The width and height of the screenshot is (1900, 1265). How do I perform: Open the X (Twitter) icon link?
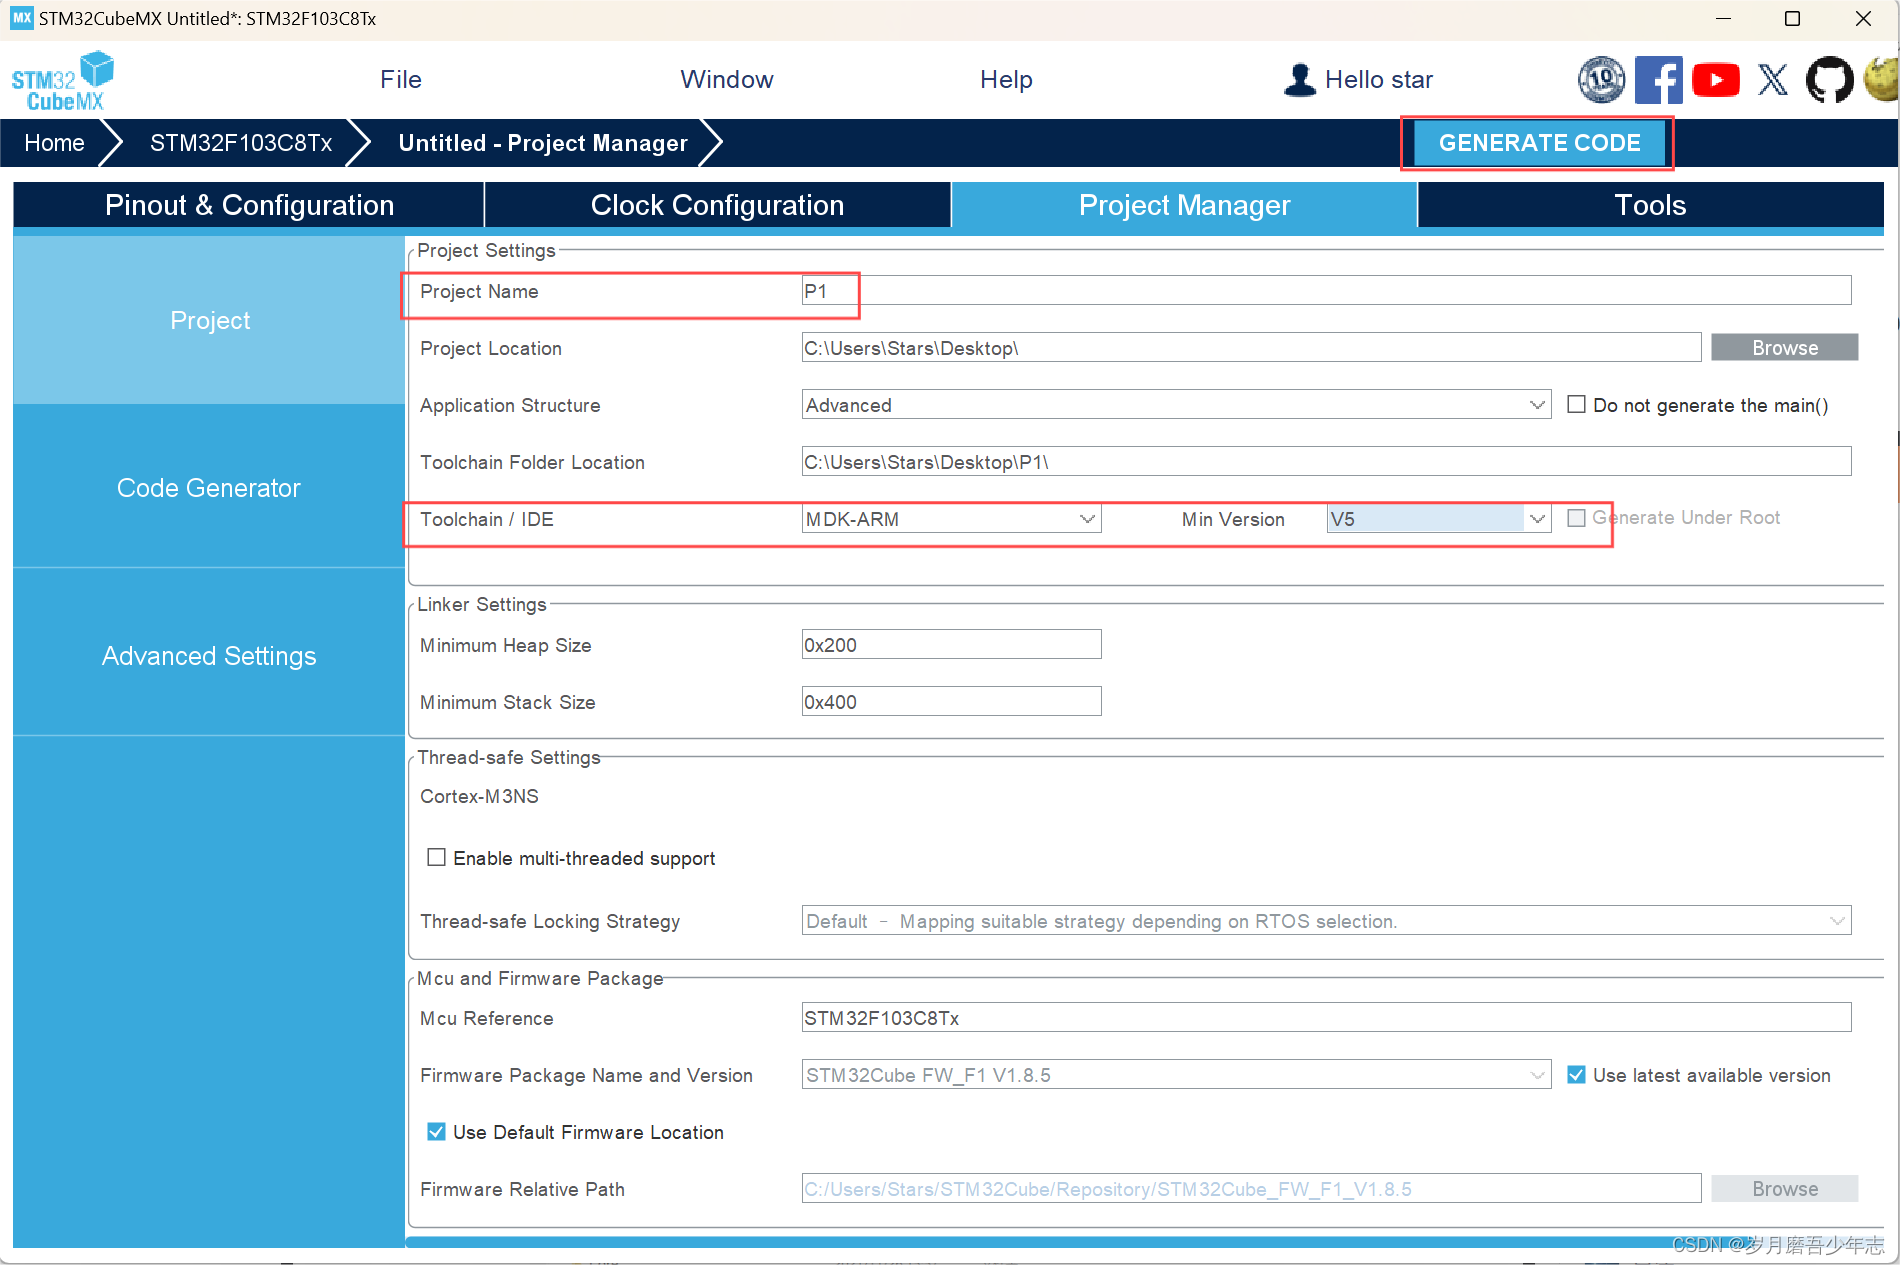click(1773, 80)
